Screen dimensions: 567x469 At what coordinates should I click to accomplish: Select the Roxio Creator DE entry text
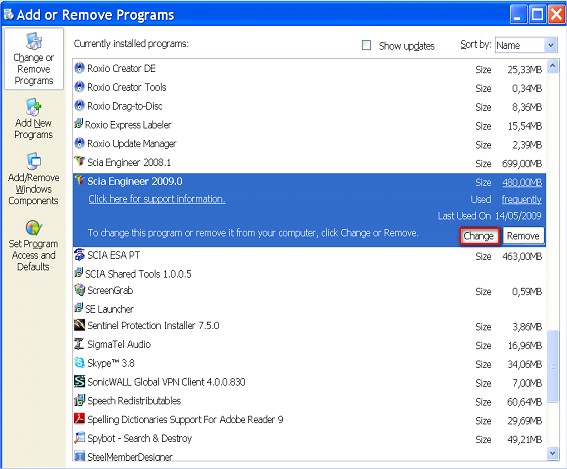[122, 68]
